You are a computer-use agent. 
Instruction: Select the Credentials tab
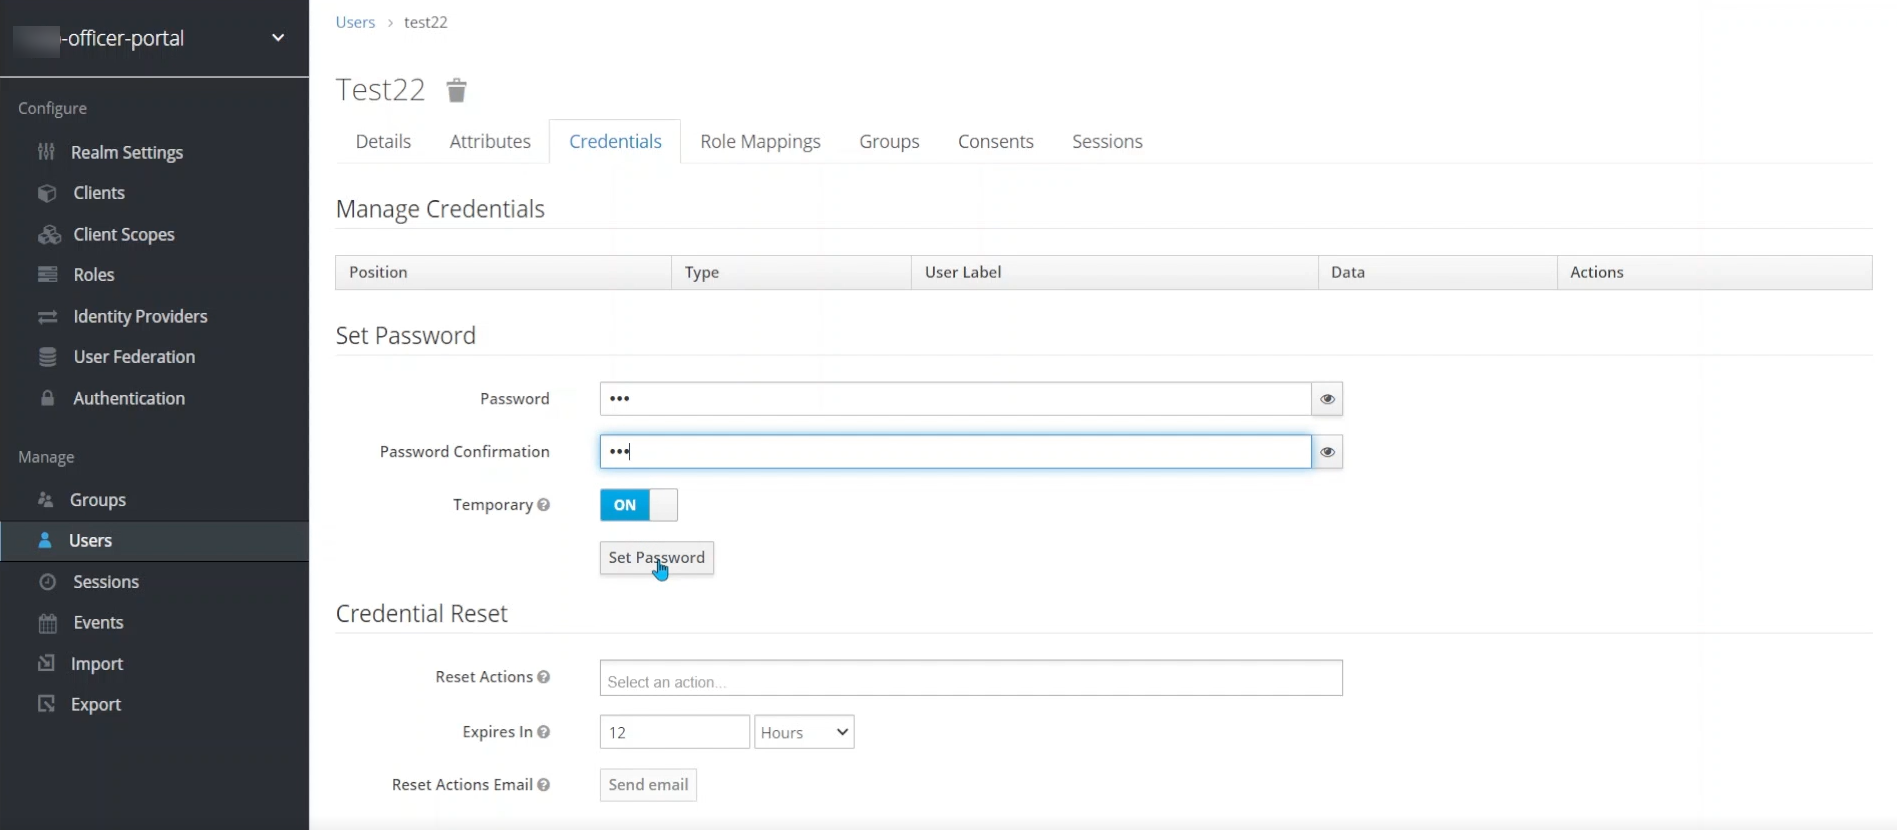(615, 142)
